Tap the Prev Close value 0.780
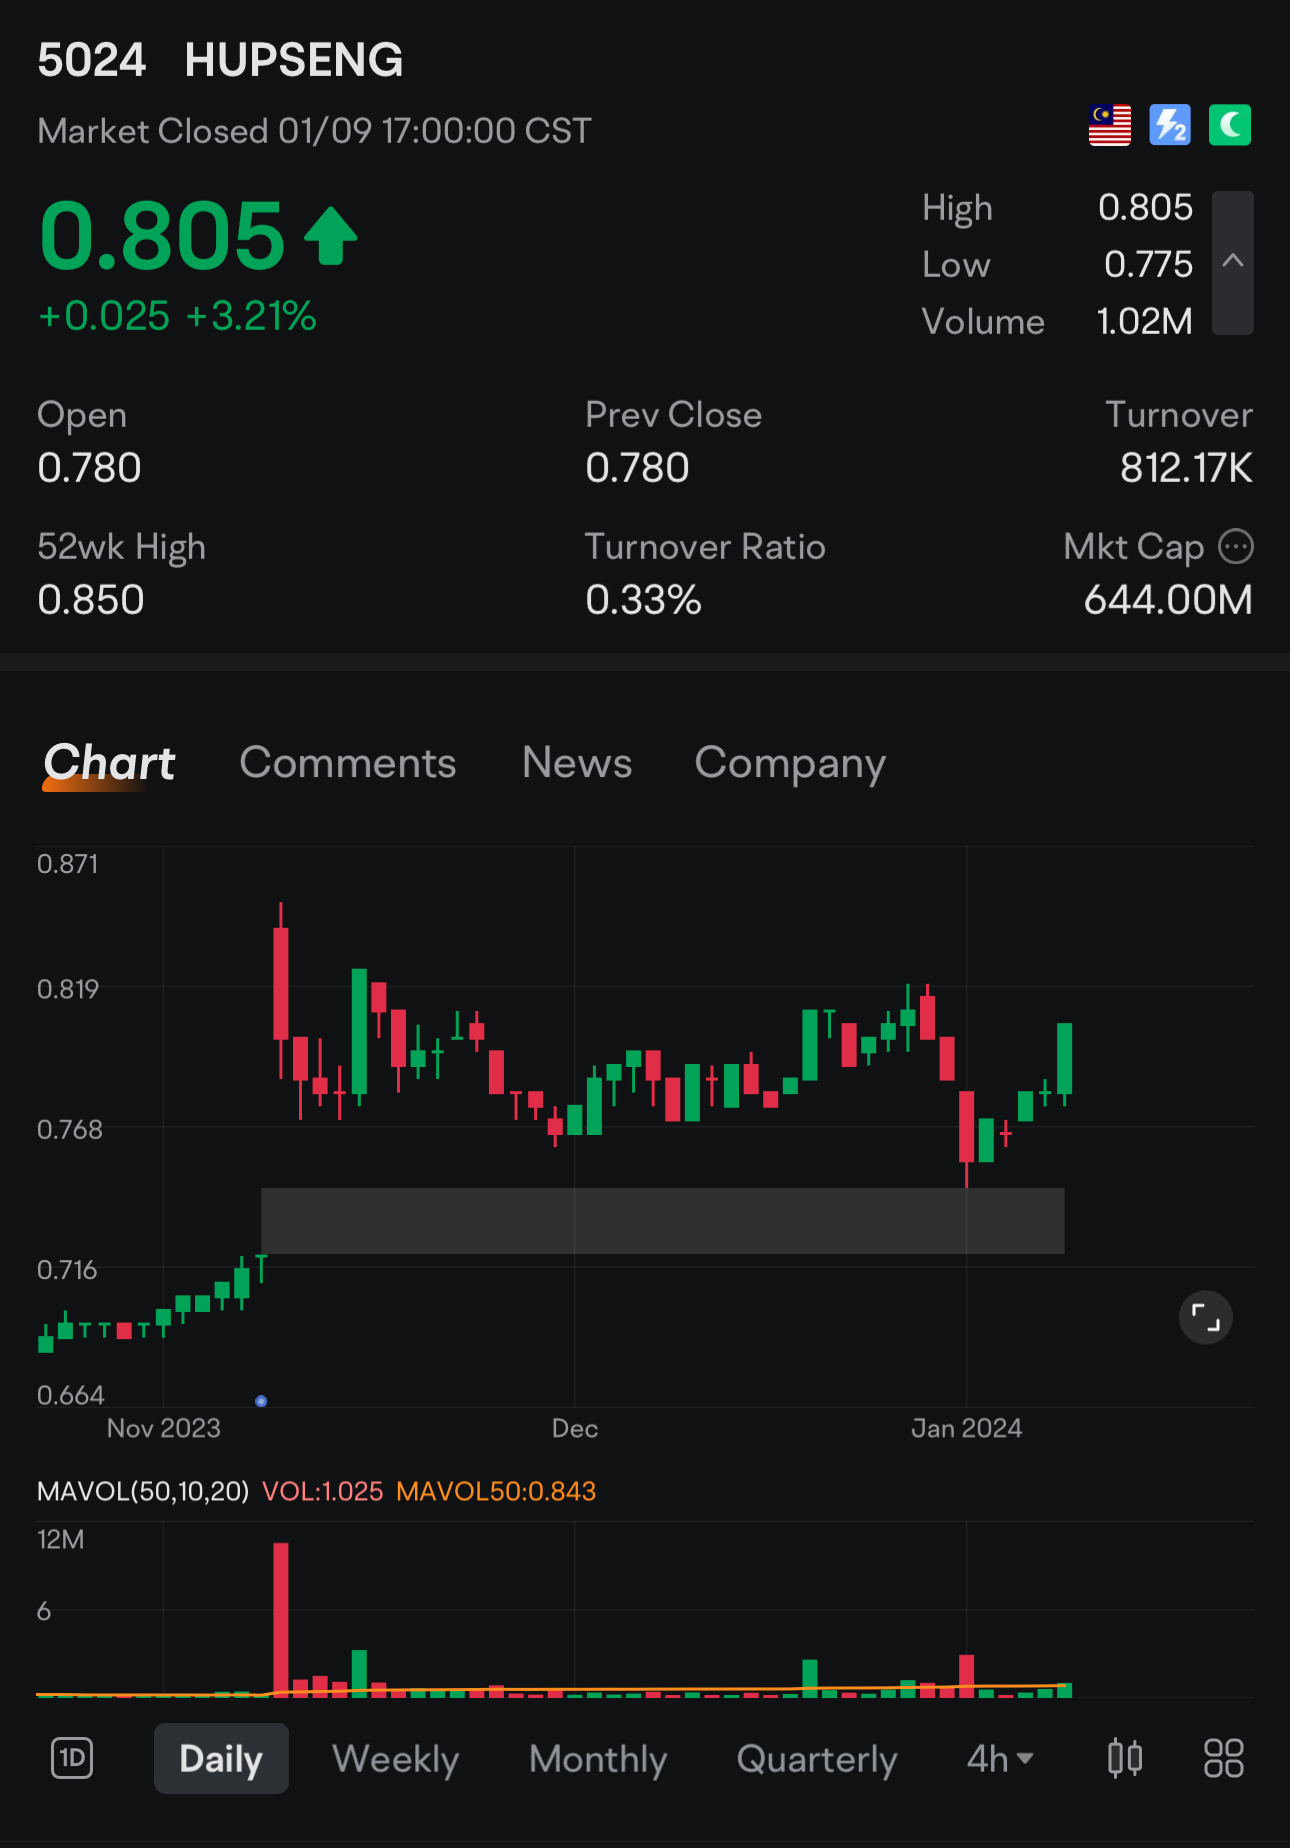The image size is (1290, 1848). click(x=637, y=468)
